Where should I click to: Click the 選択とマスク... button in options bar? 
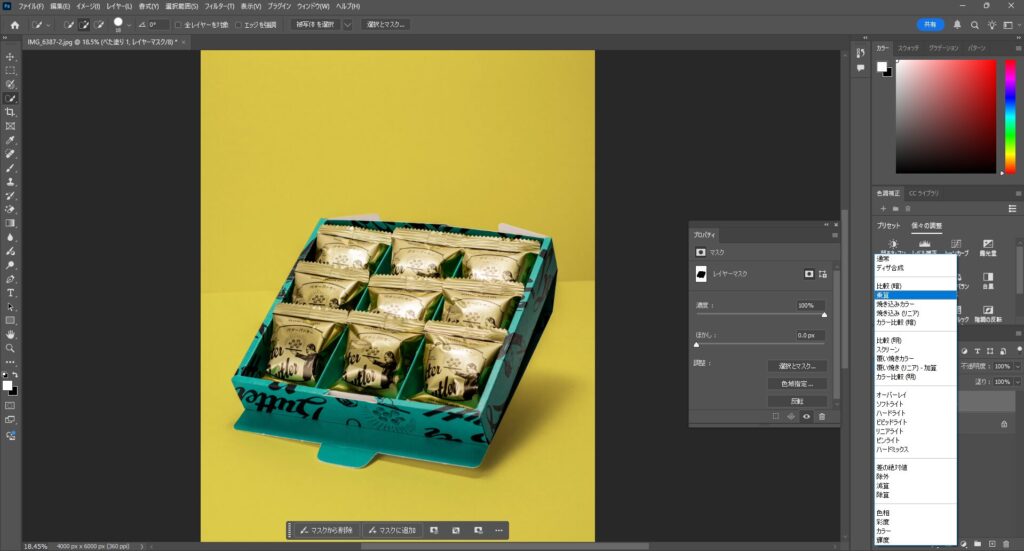pos(385,25)
